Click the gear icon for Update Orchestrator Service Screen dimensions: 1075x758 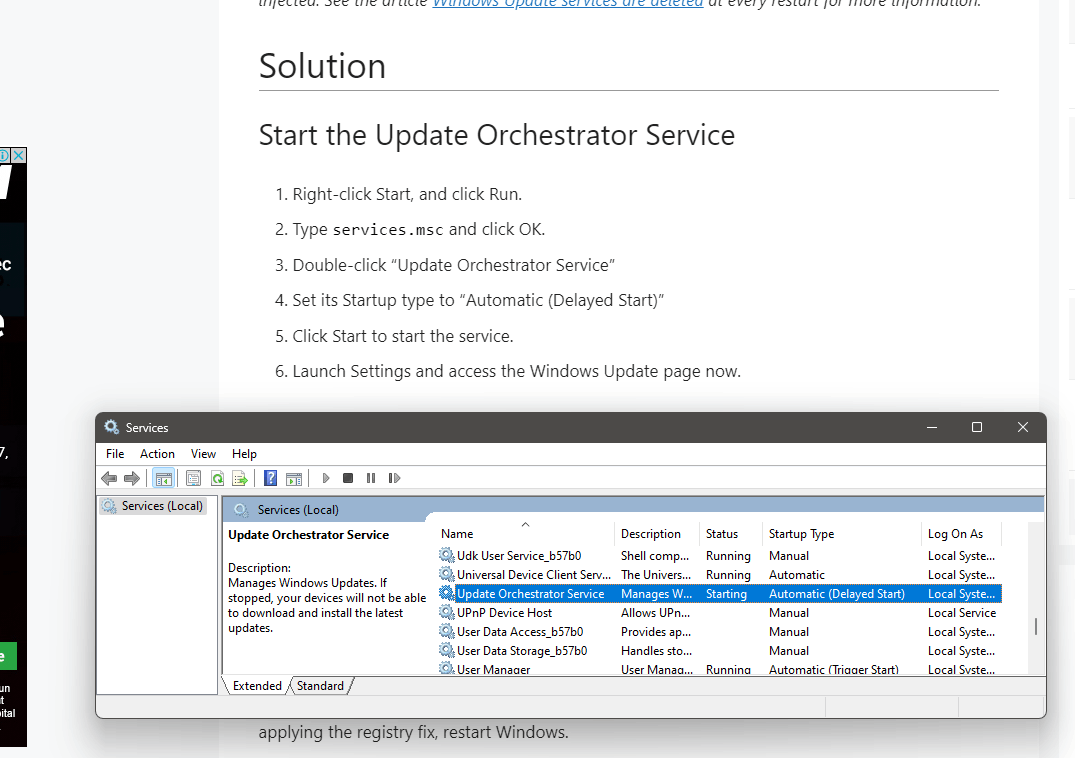click(x=447, y=594)
